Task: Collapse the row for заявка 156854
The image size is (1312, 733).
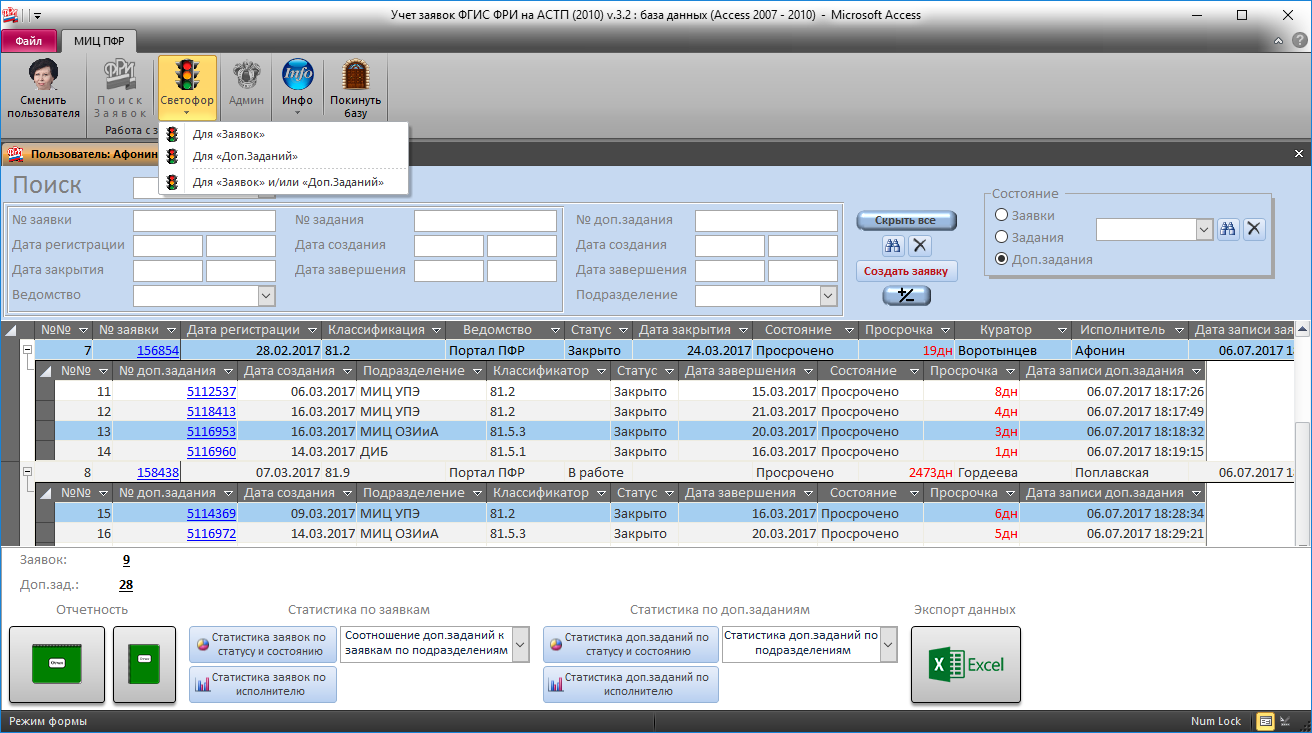Action: point(27,351)
